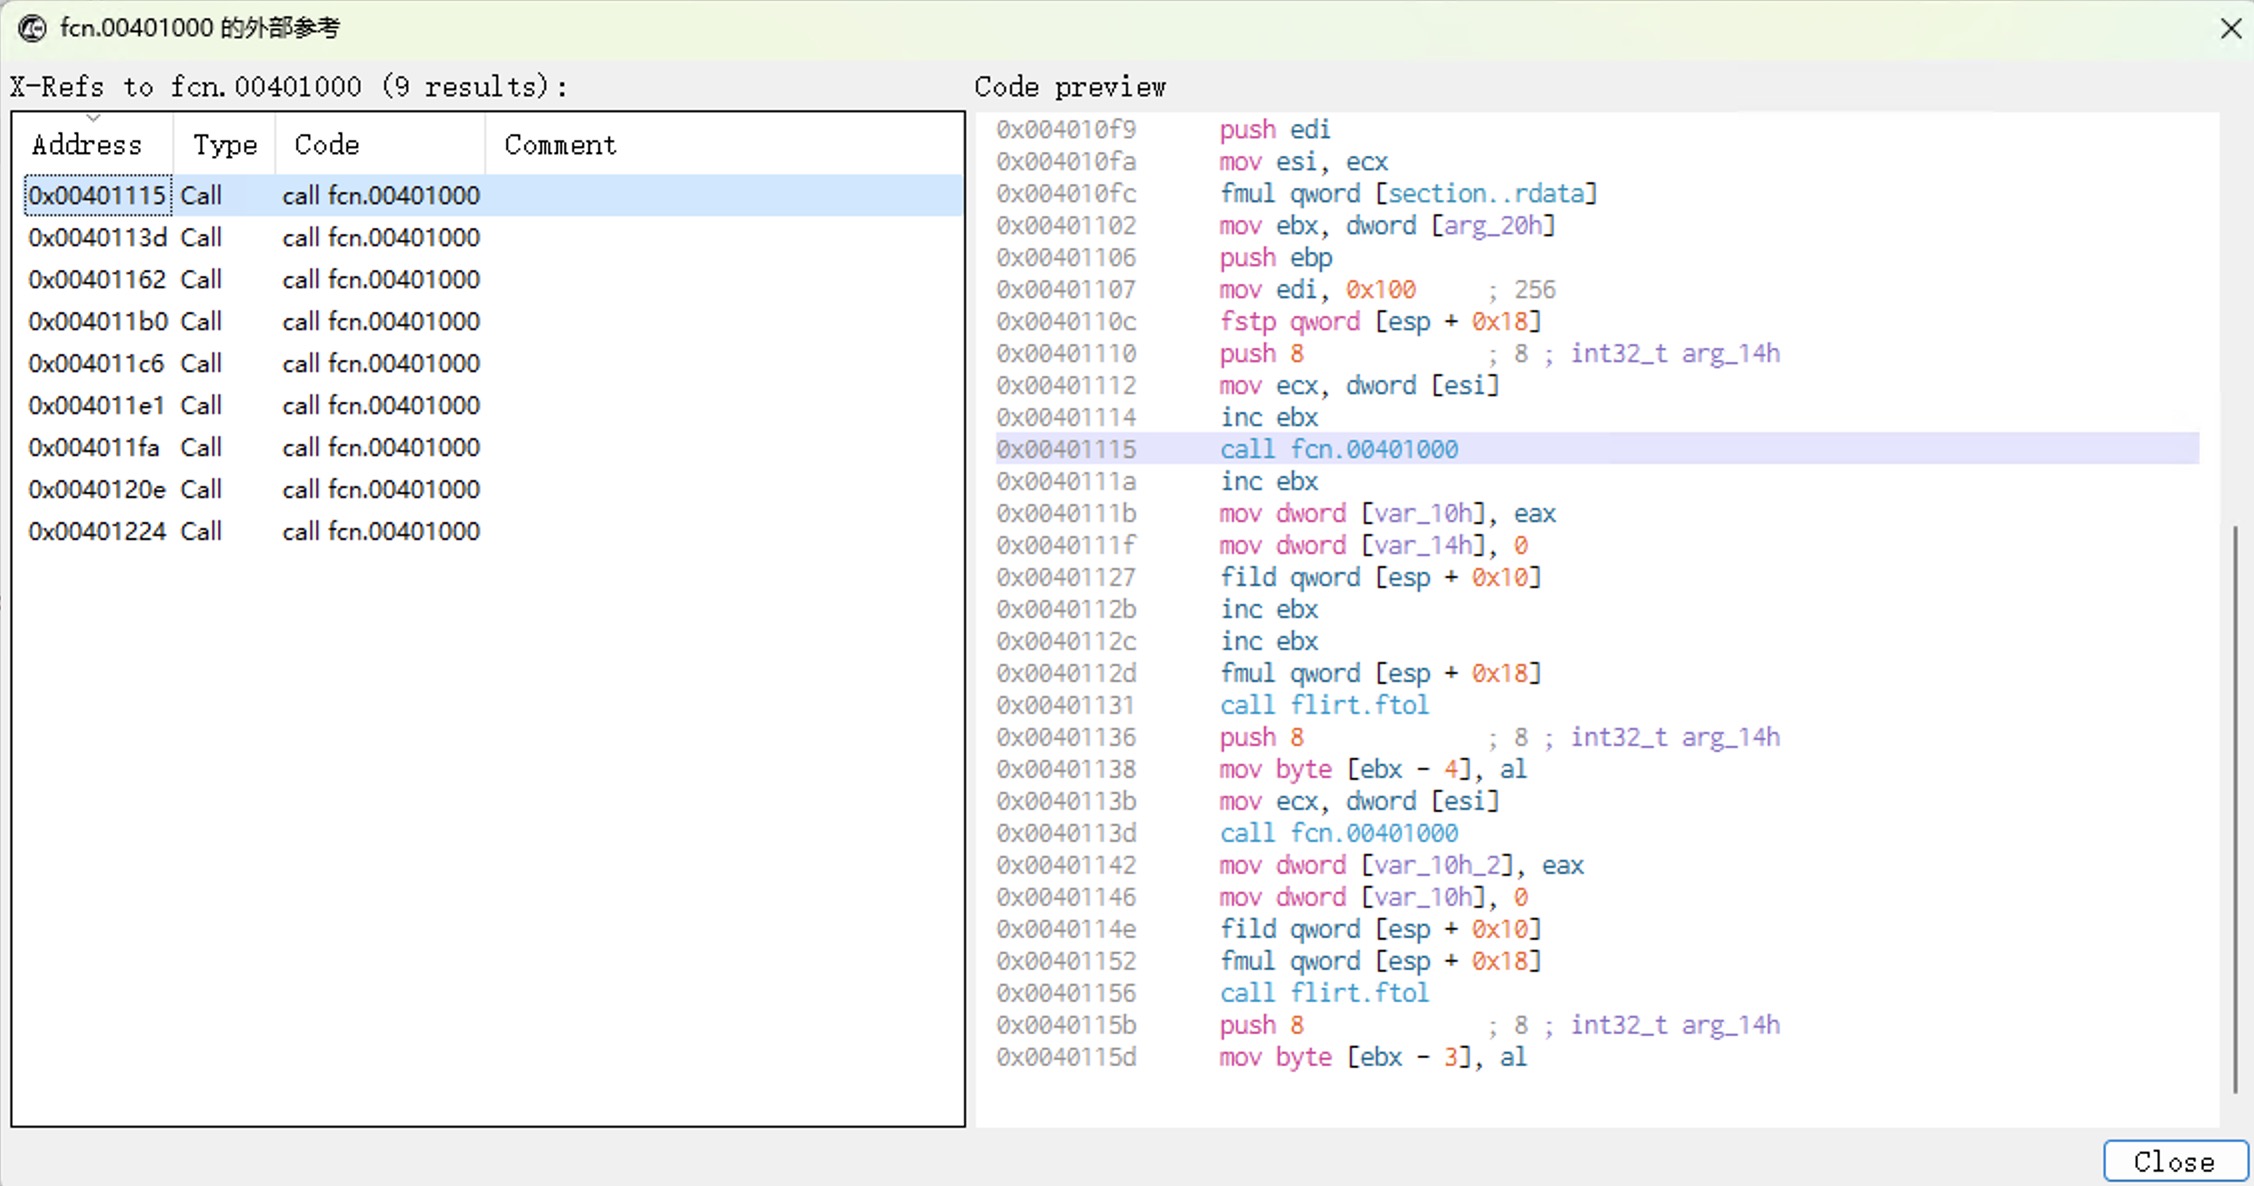This screenshot has height=1186, width=2254.
Task: Click the Code column header
Action: click(326, 145)
